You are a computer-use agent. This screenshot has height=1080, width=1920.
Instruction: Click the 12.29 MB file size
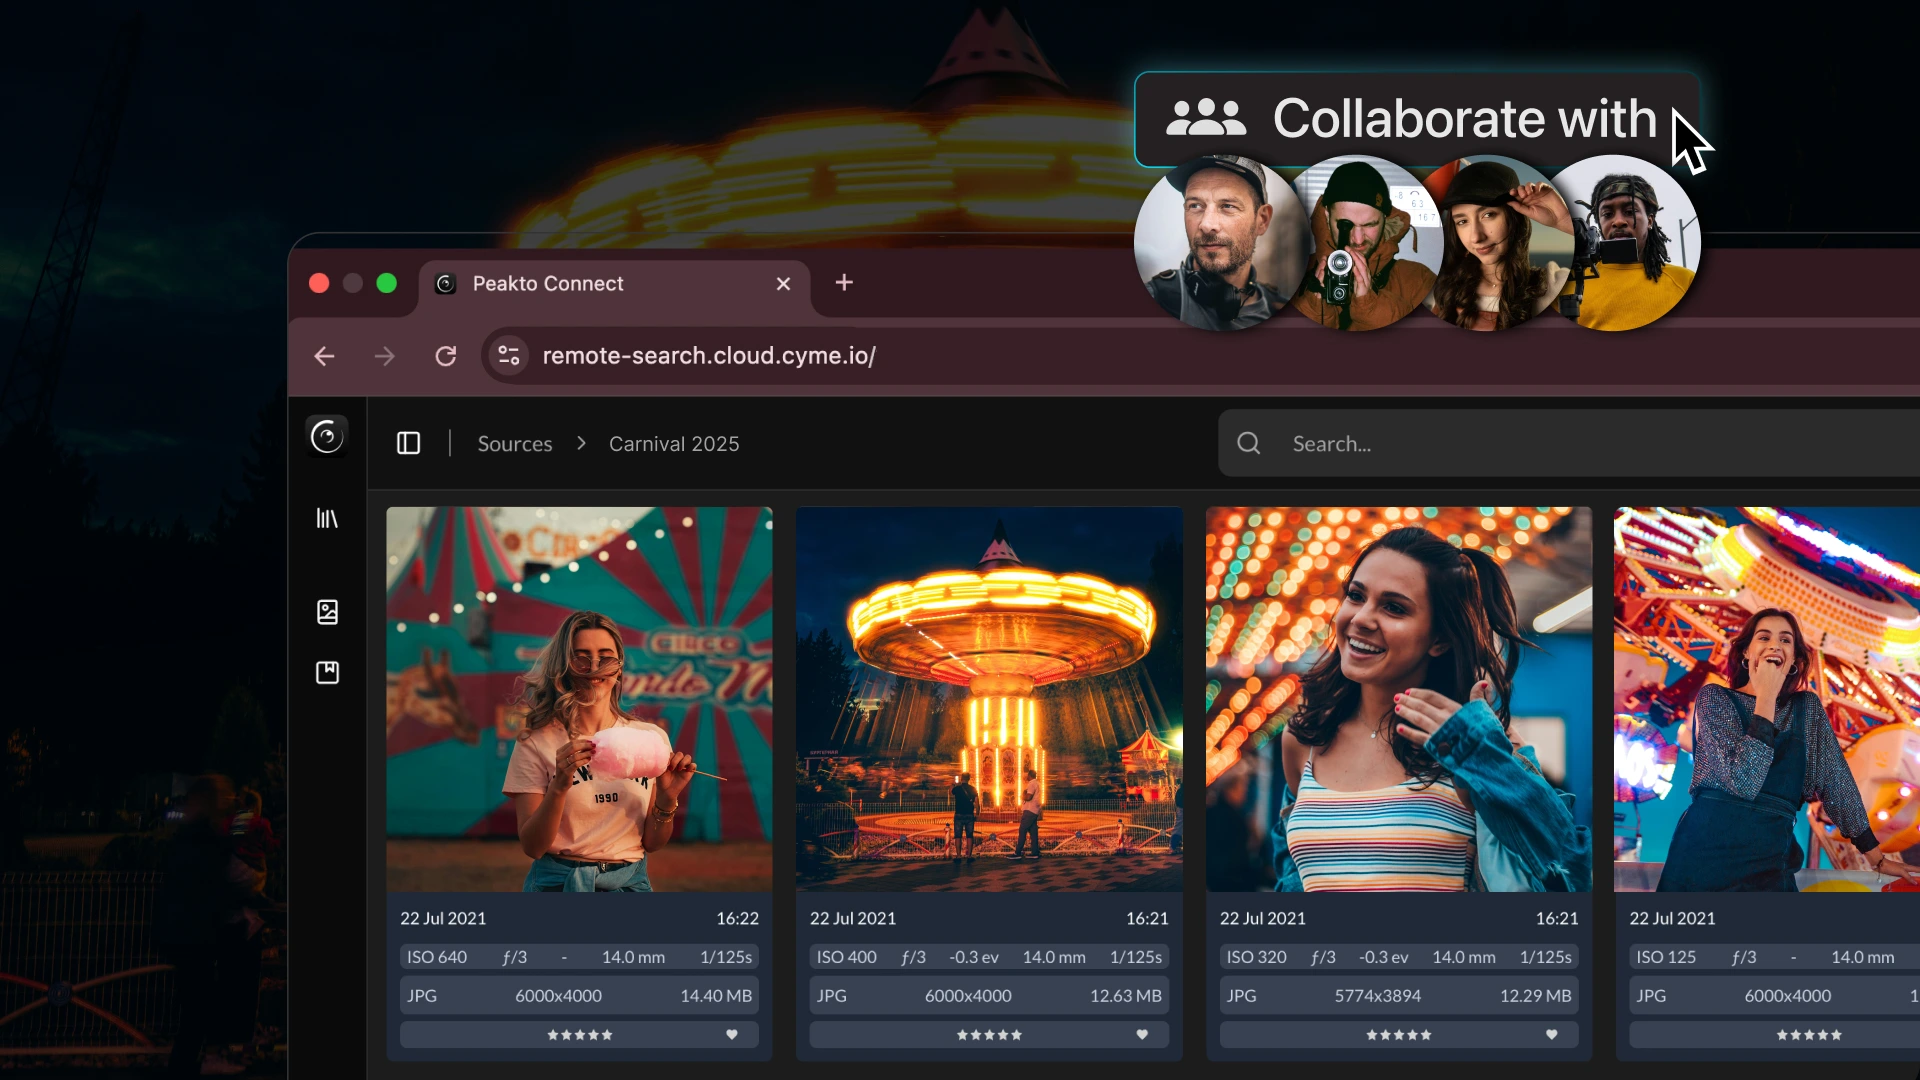[x=1535, y=996]
